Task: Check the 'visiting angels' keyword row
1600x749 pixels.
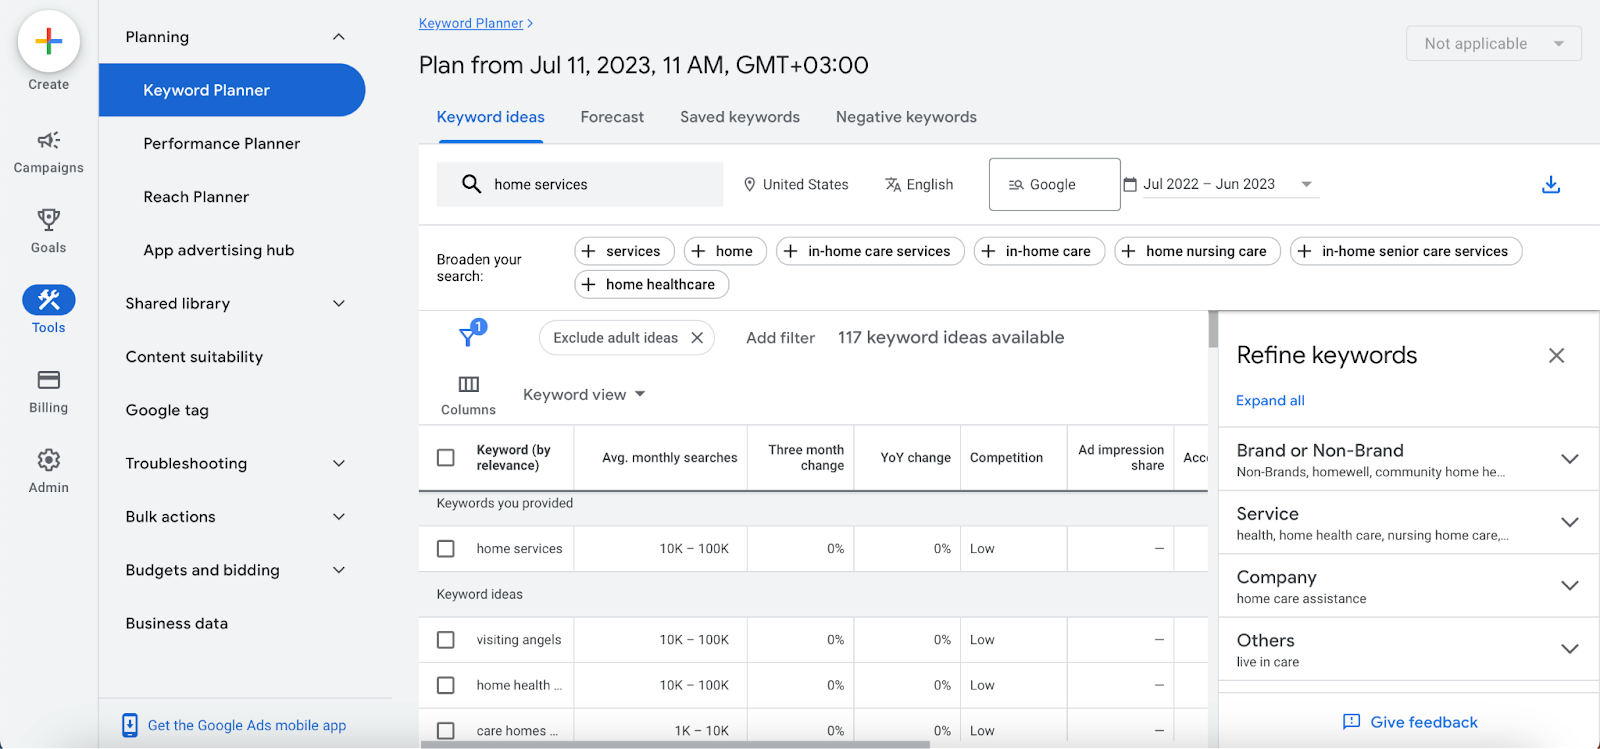Action: (x=446, y=640)
